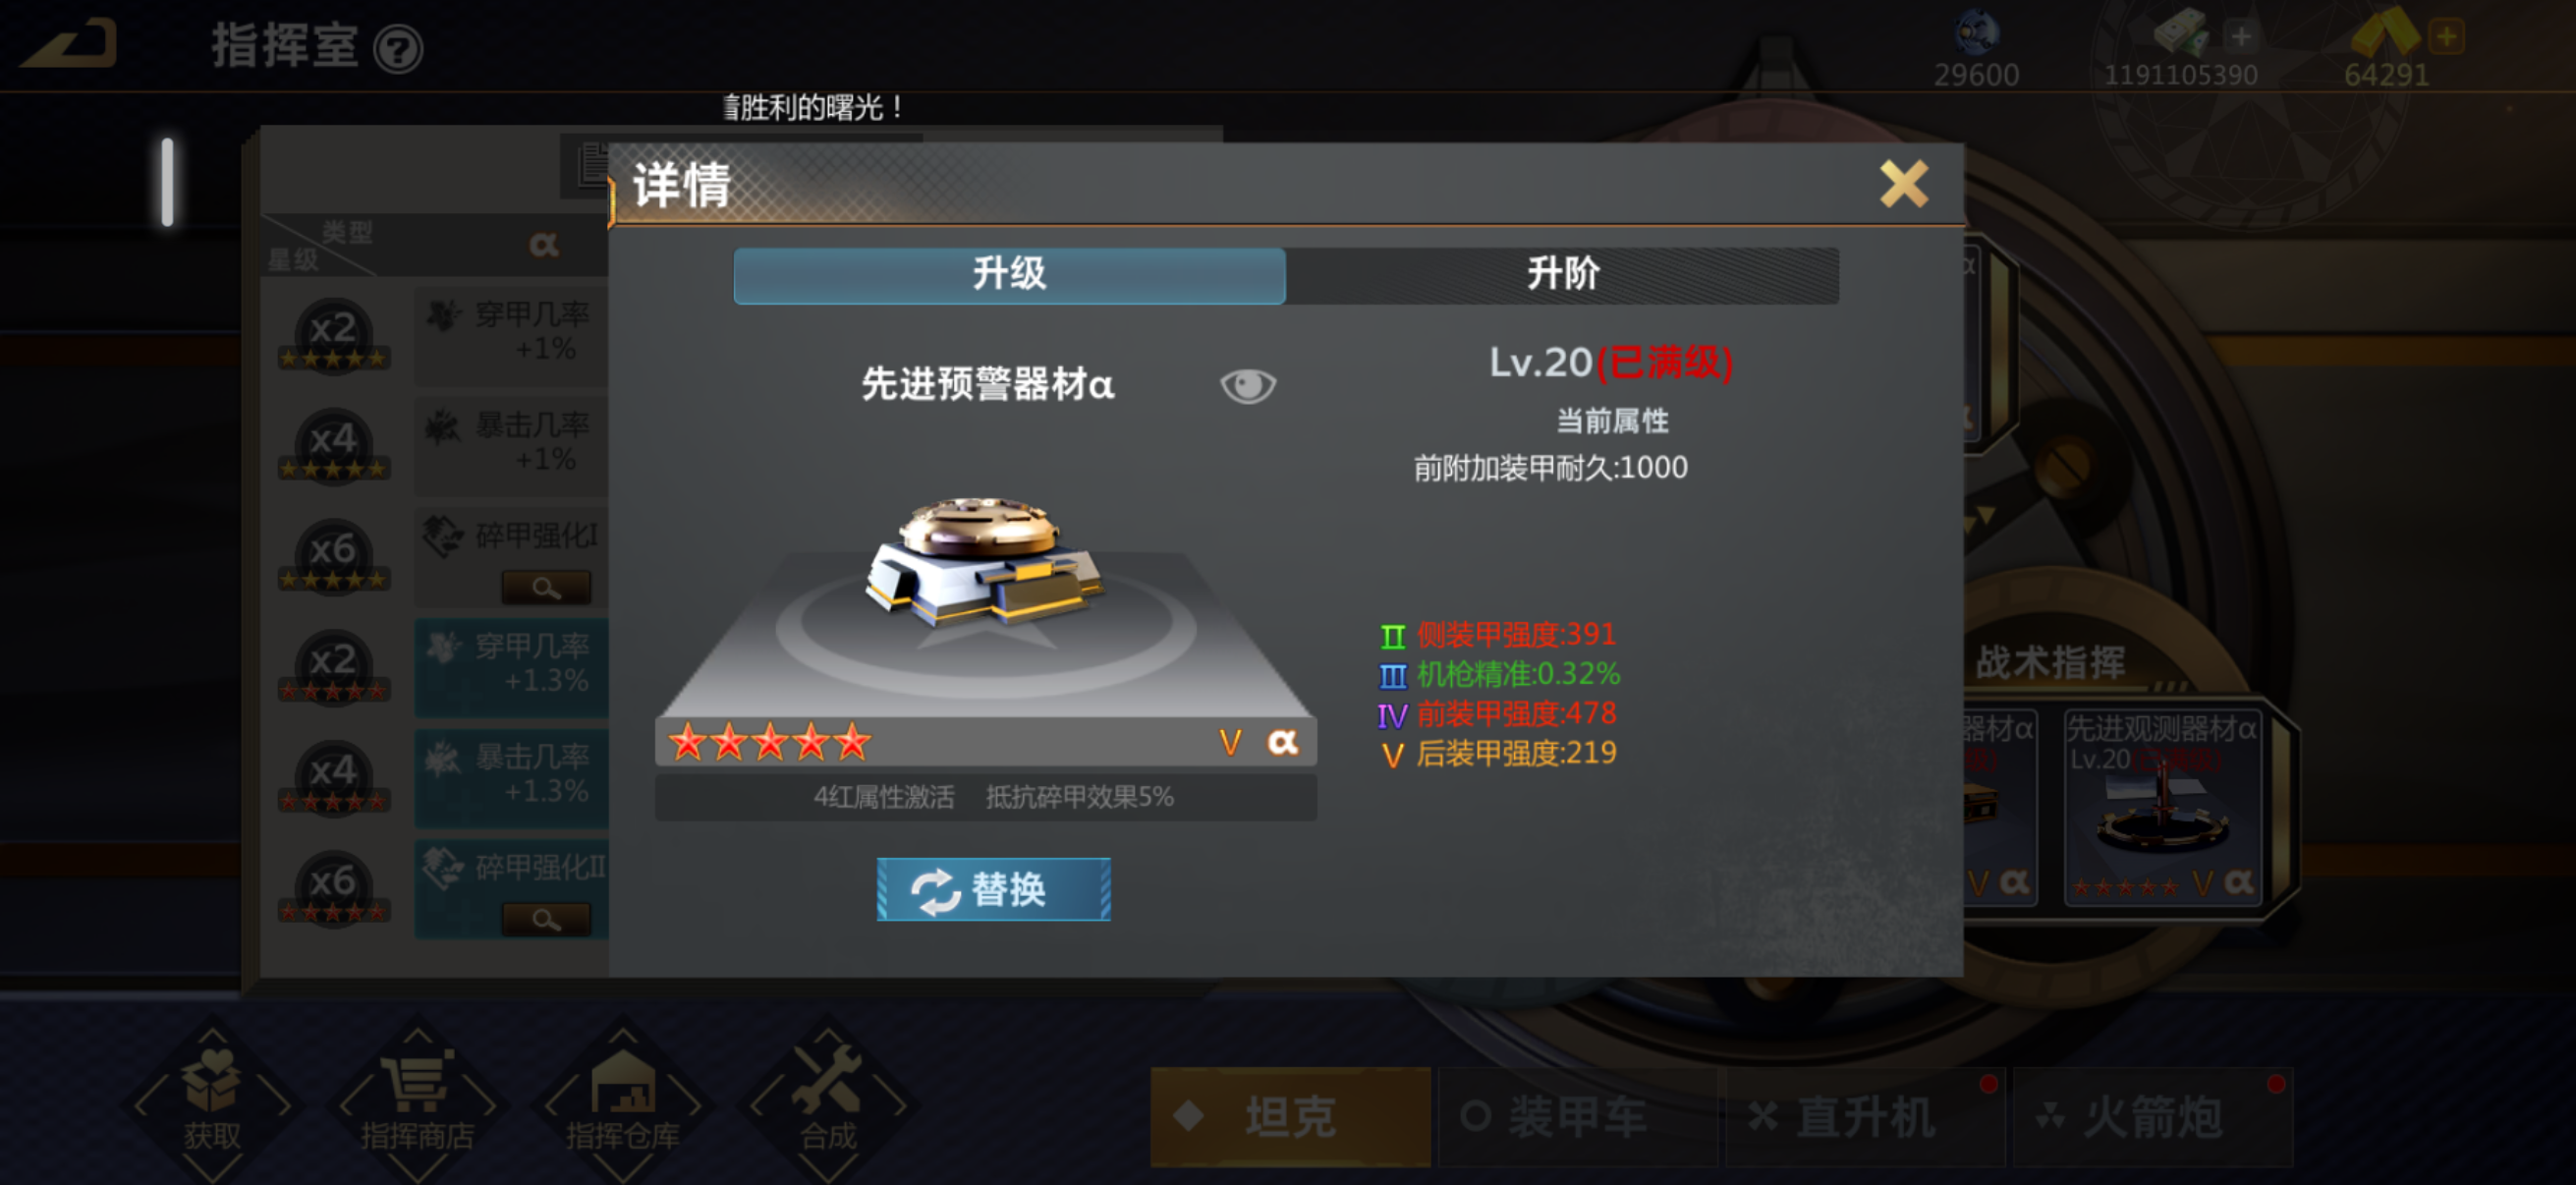Screen dimensions: 2576x1185
Task: Click the 替换 replace button
Action: [993, 889]
